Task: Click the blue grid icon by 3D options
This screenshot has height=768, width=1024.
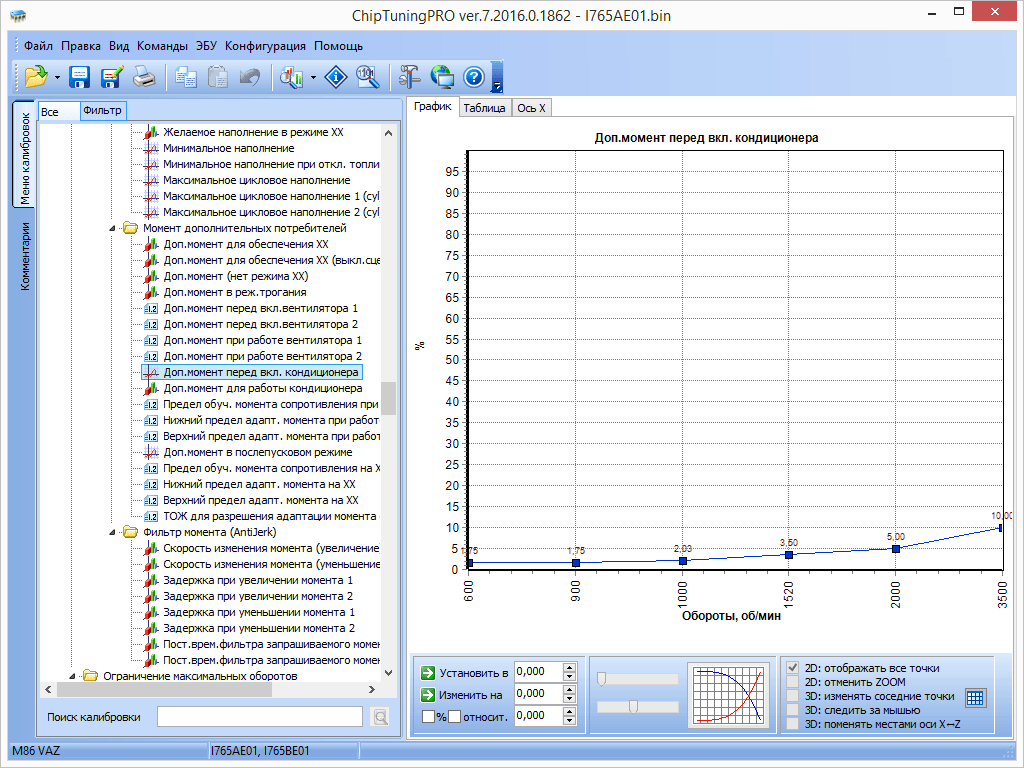Action: point(975,697)
